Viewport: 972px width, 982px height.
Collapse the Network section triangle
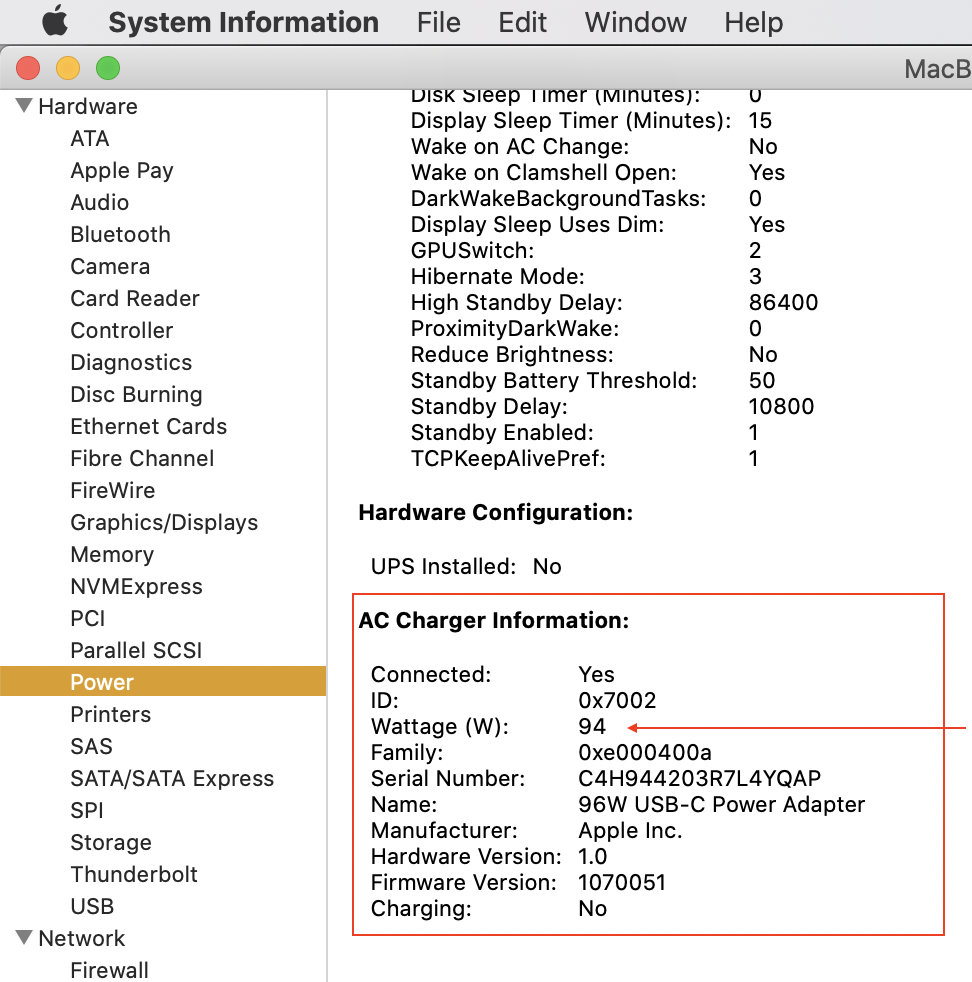(25, 938)
